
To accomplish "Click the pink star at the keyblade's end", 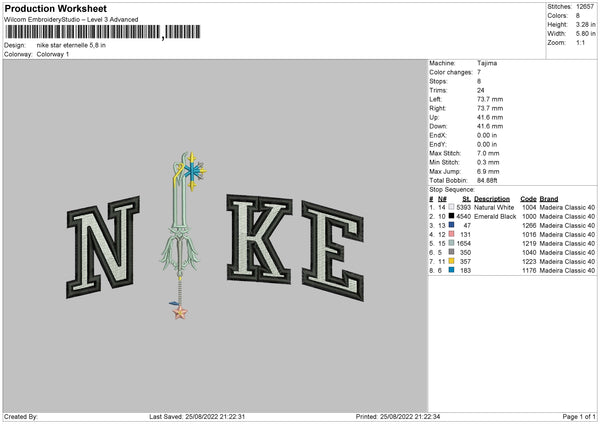I will click(180, 313).
